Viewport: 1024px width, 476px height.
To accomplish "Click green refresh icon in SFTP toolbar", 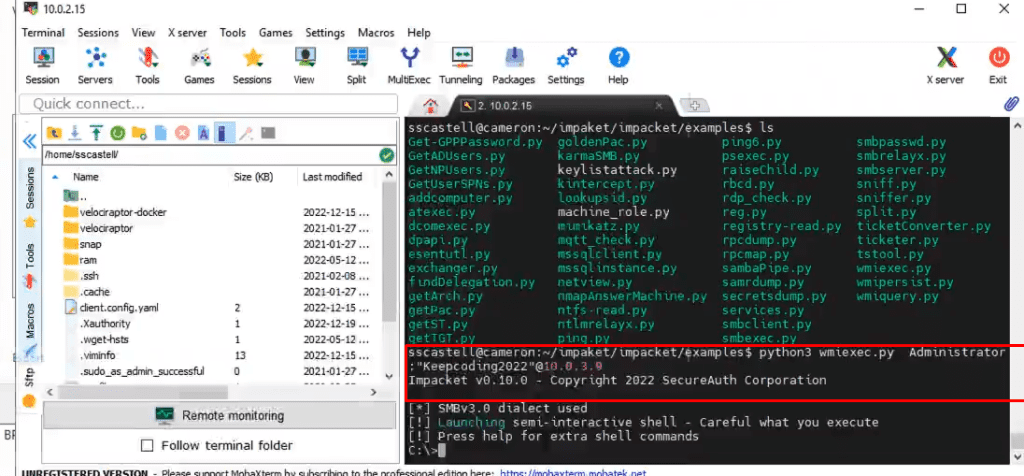I will tap(118, 133).
